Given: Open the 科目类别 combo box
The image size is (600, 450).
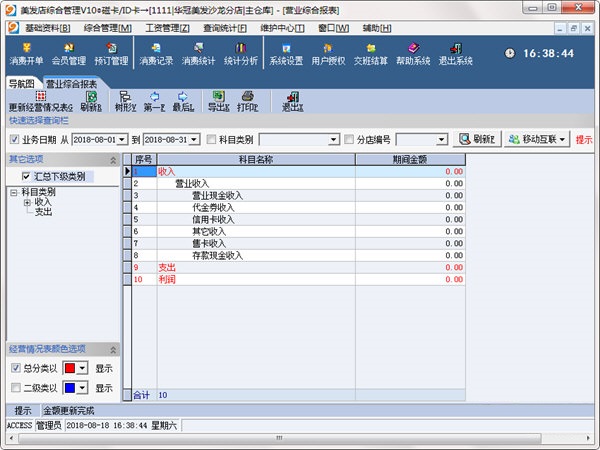Looking at the screenshot, I should coord(299,139).
